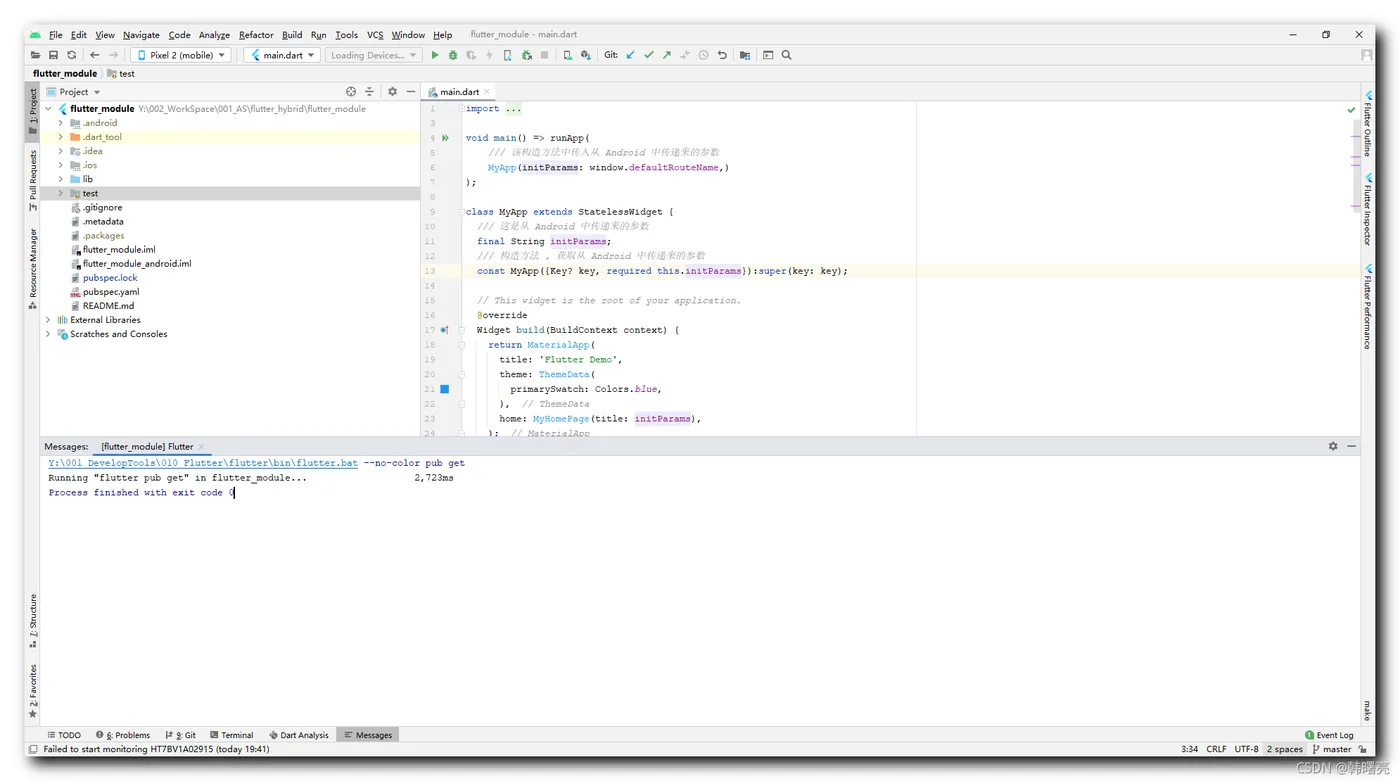Click the Collapse All icon in Project panel

369,91
